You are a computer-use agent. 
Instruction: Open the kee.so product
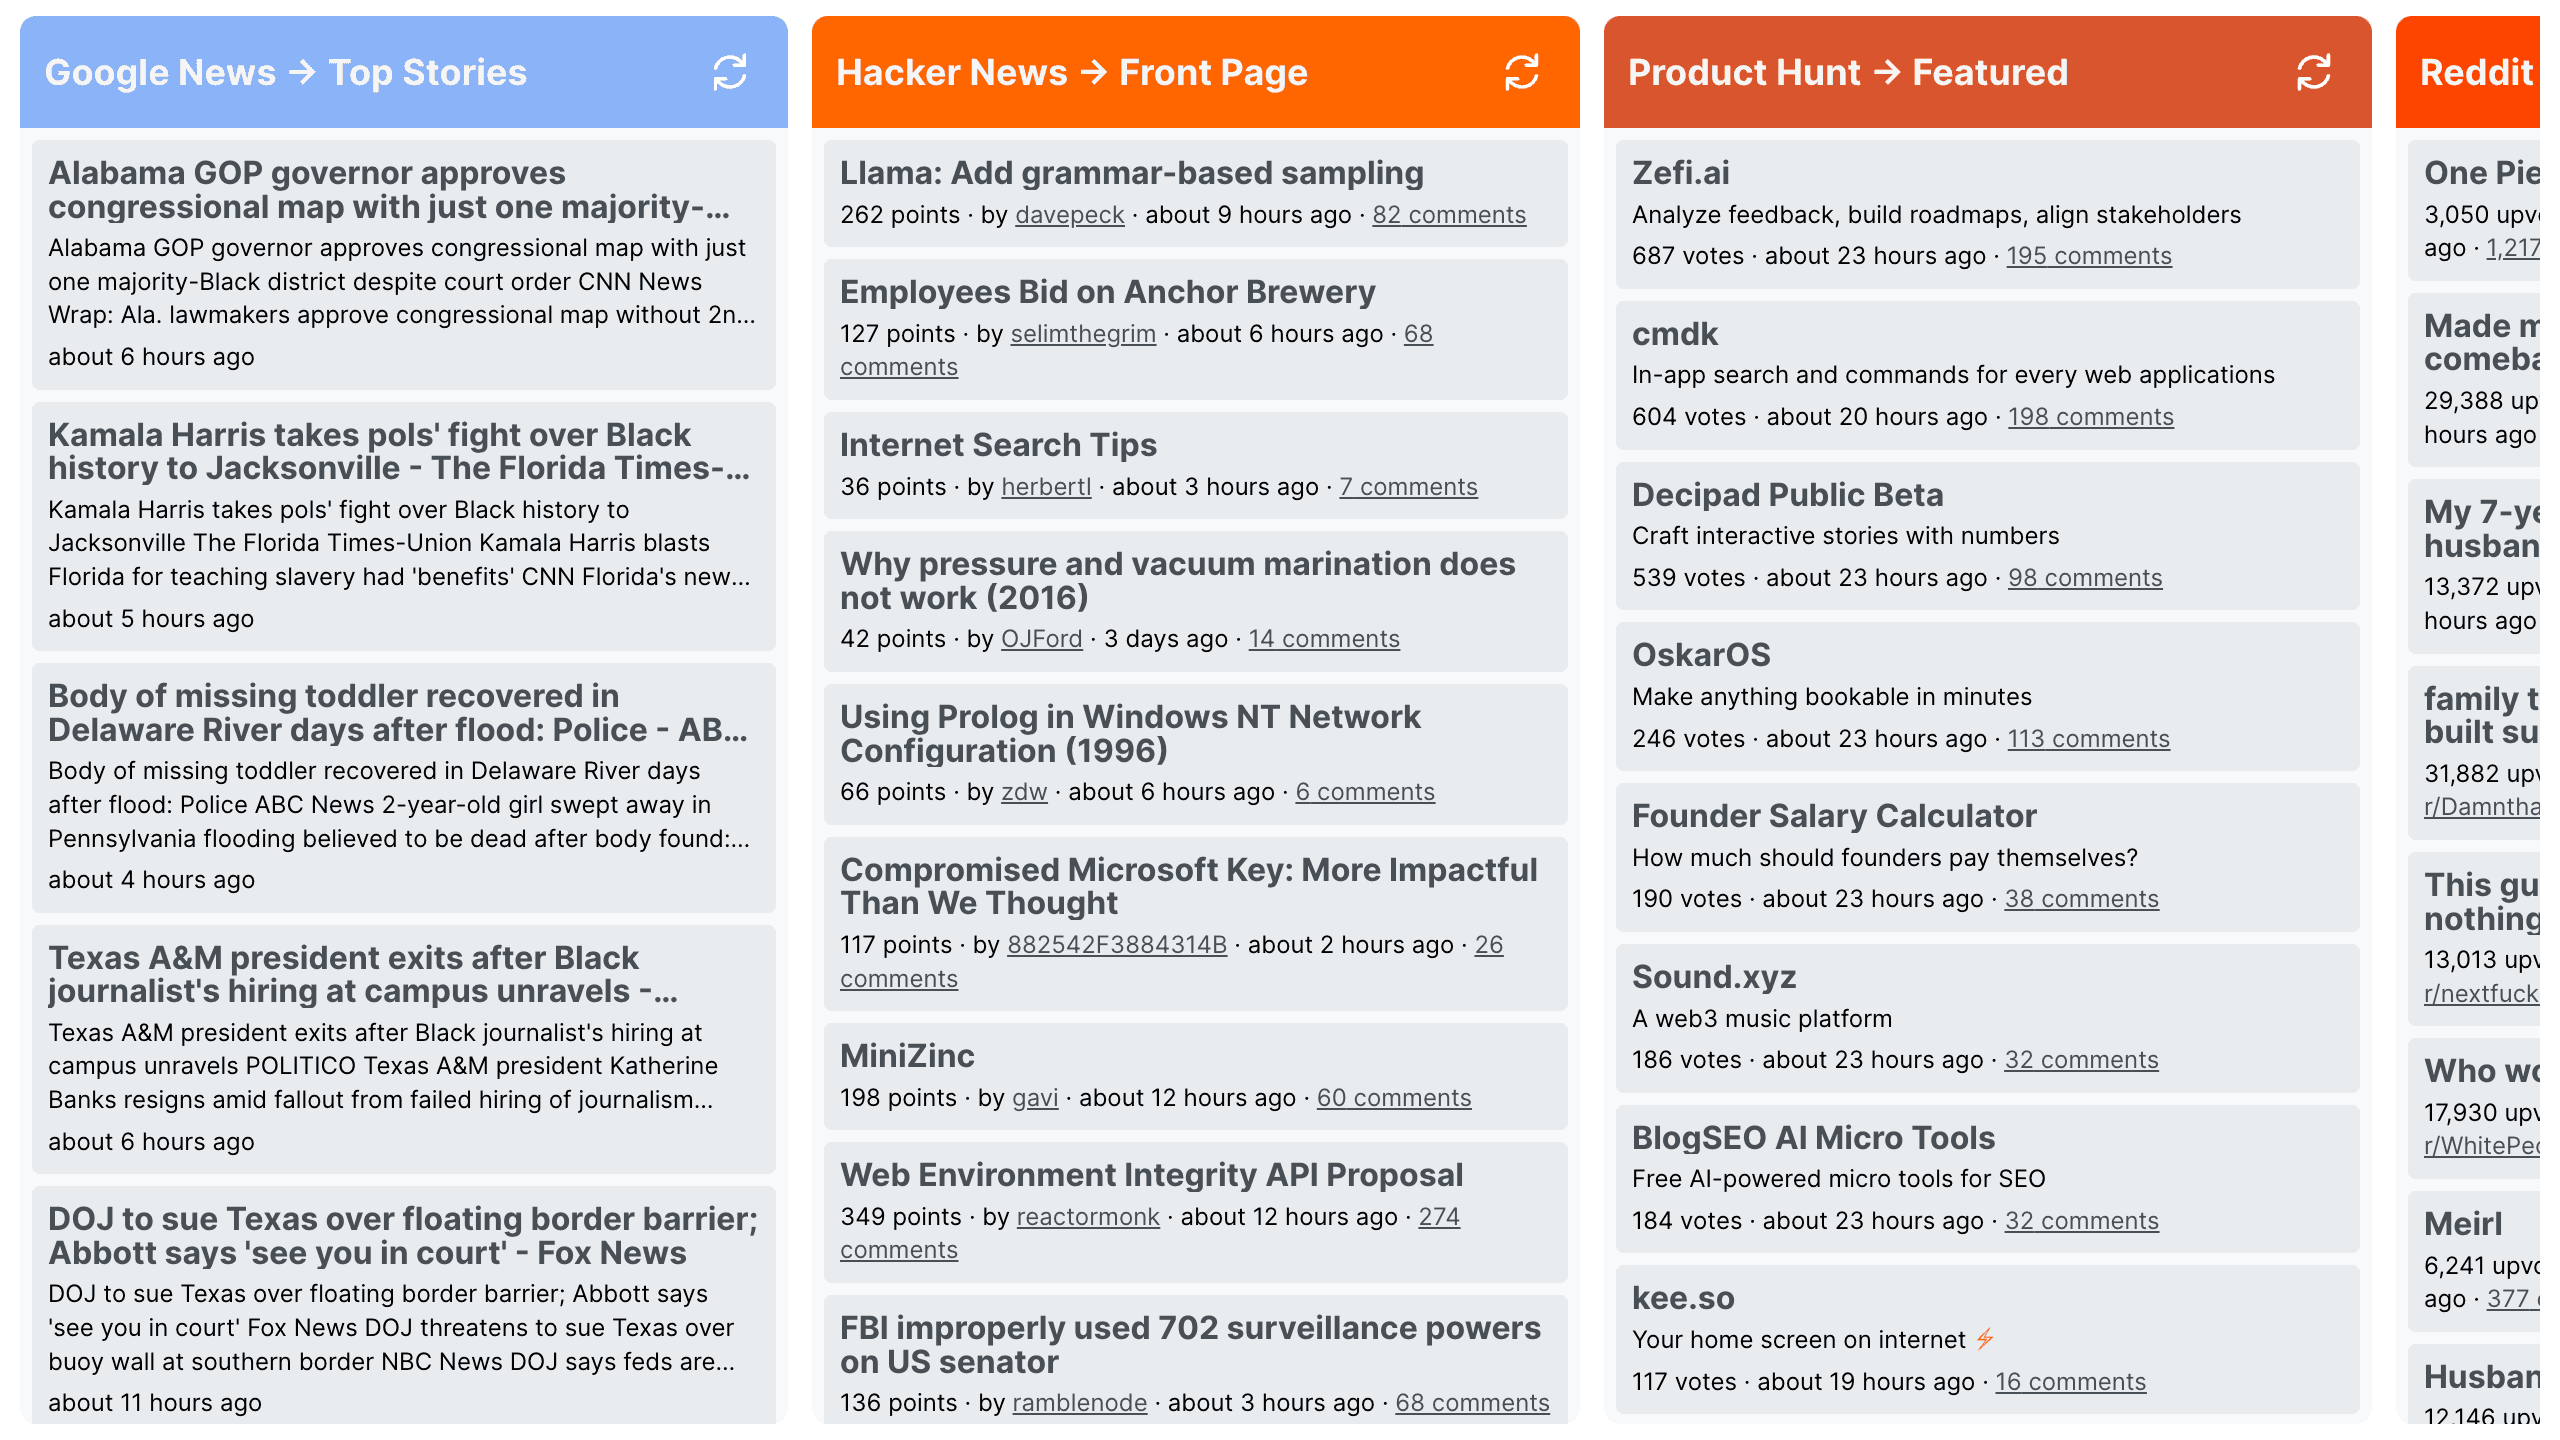click(x=1683, y=1298)
